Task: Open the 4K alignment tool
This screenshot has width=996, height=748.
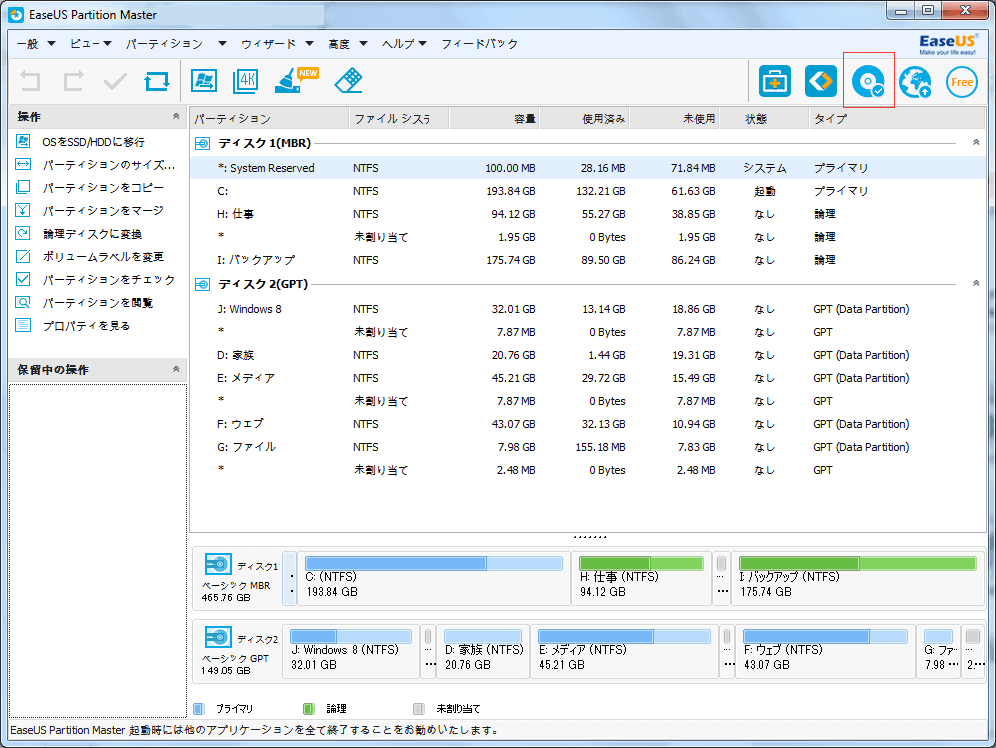Action: 246,81
